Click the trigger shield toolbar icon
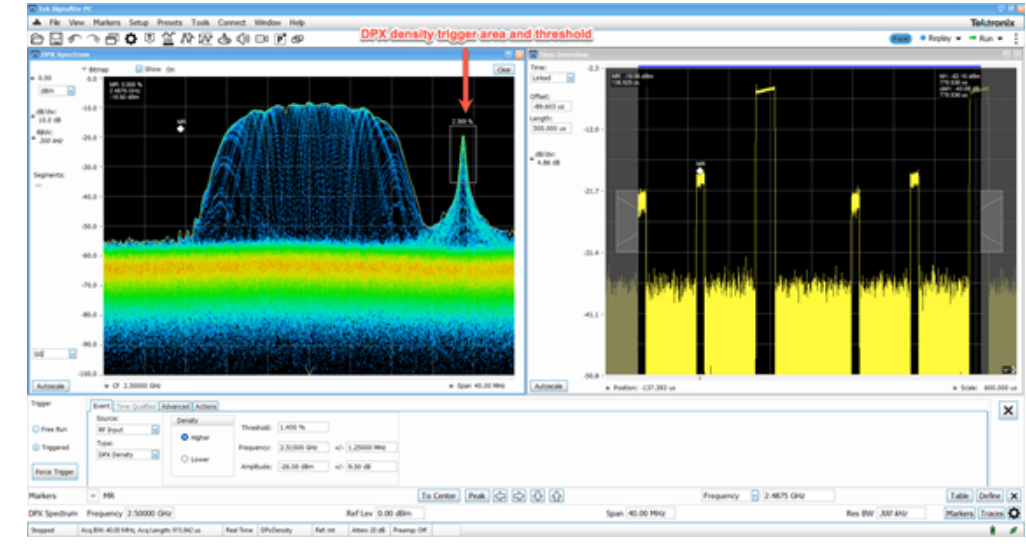This screenshot has height=548, width=1026. 149,39
